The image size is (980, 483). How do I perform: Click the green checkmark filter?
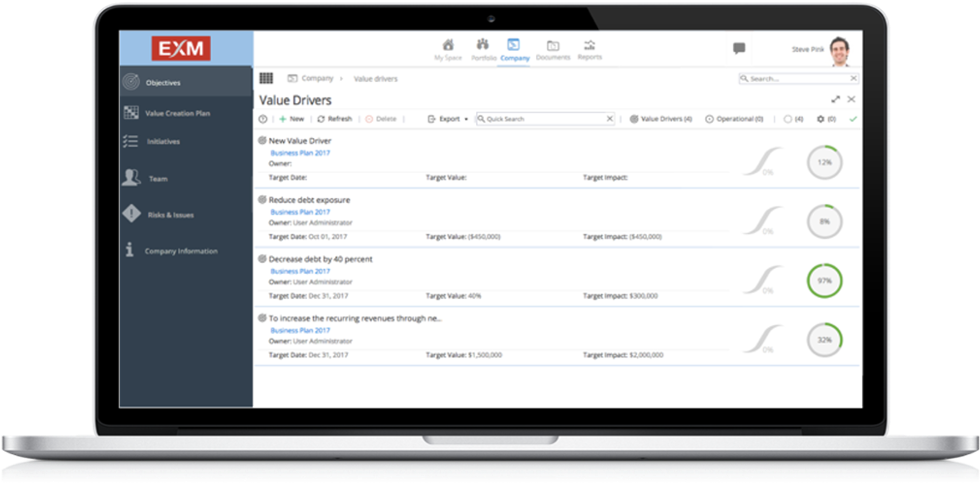tap(853, 119)
